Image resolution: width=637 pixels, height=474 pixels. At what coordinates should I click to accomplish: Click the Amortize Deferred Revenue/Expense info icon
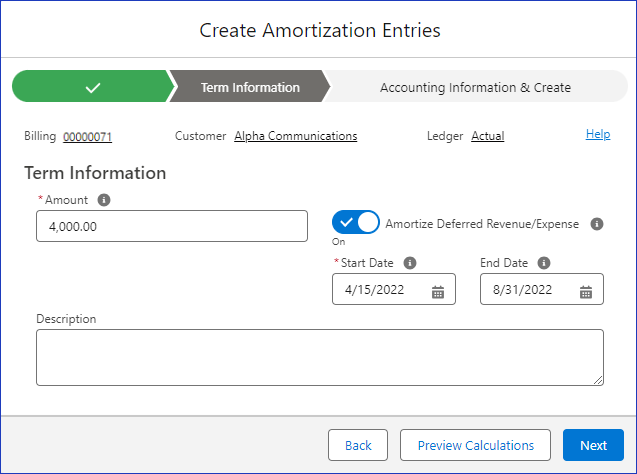point(596,224)
